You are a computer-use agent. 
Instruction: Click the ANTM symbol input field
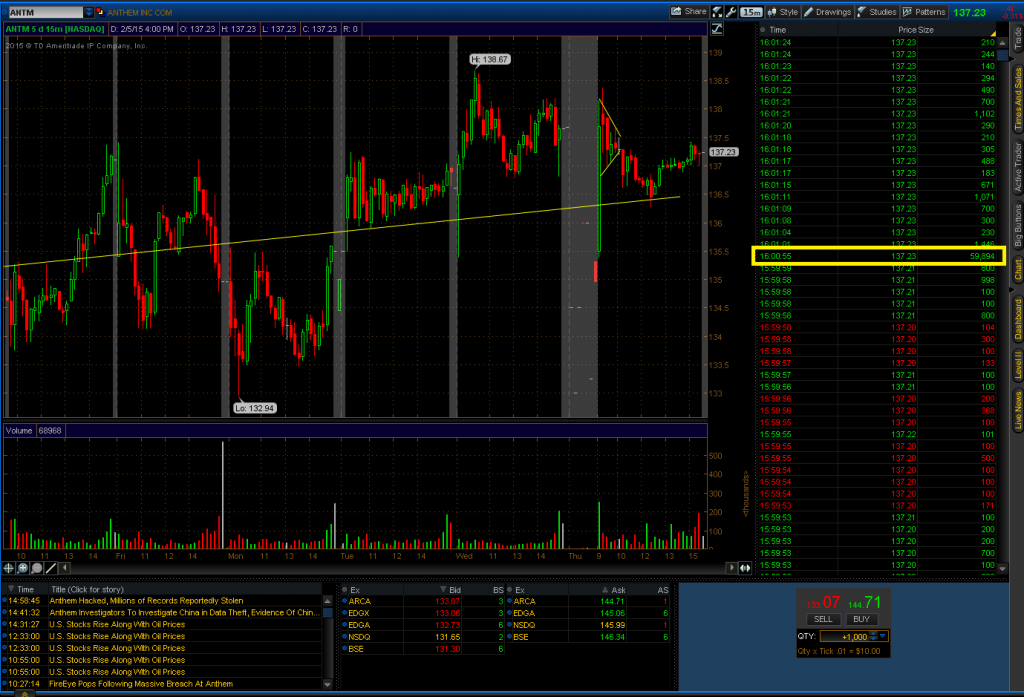pyautogui.click(x=46, y=12)
